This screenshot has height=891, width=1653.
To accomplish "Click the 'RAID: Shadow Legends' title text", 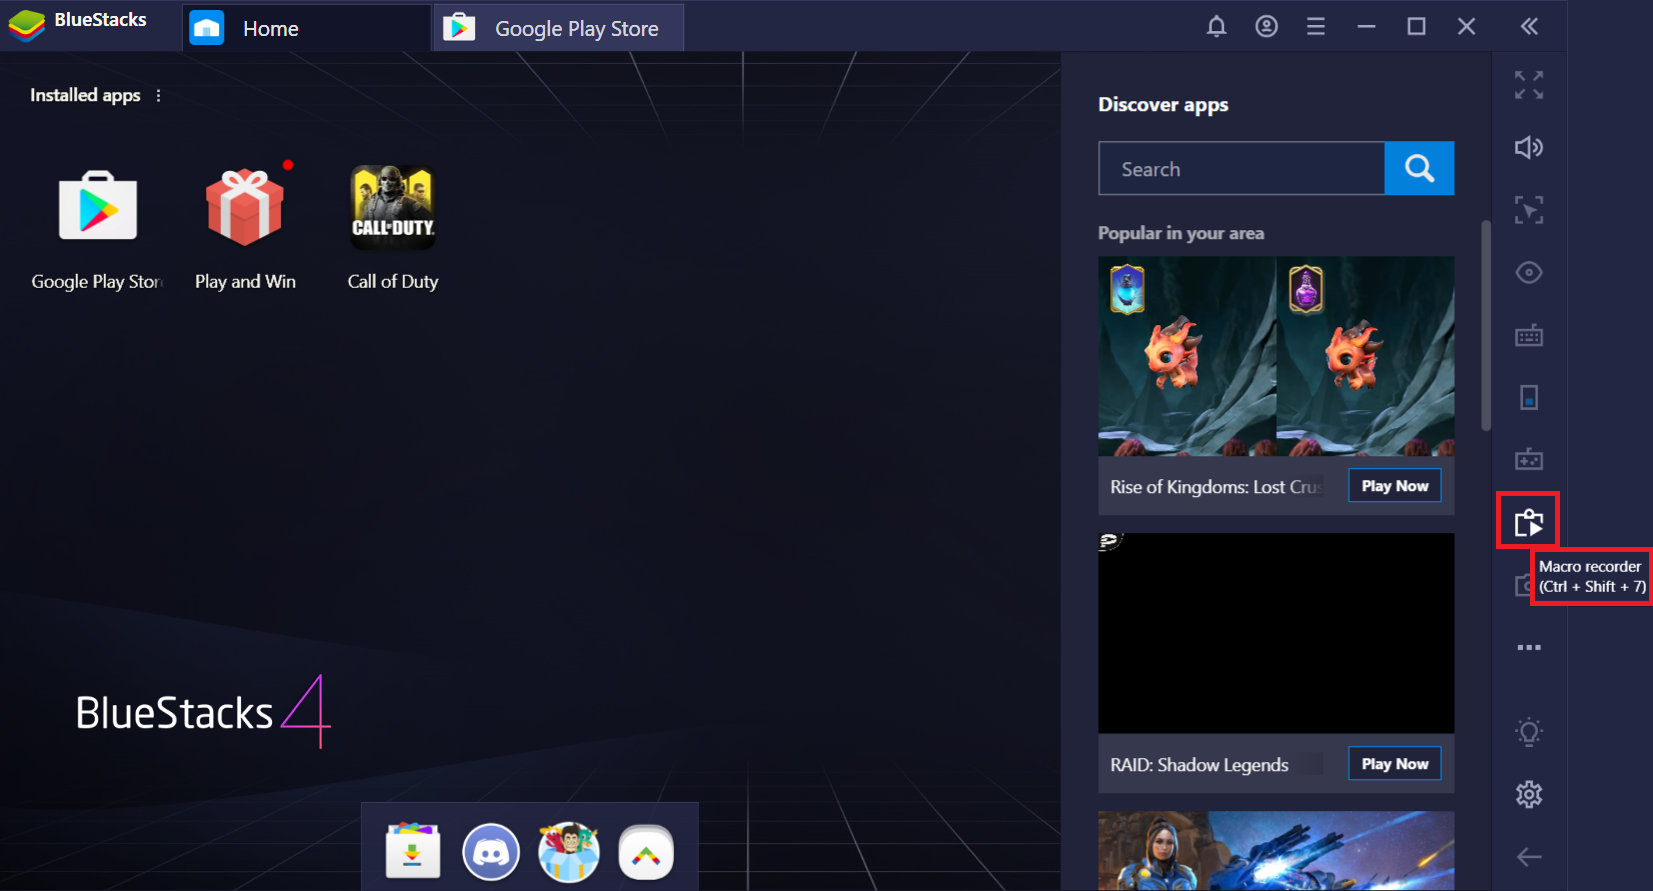I will point(1199,765).
